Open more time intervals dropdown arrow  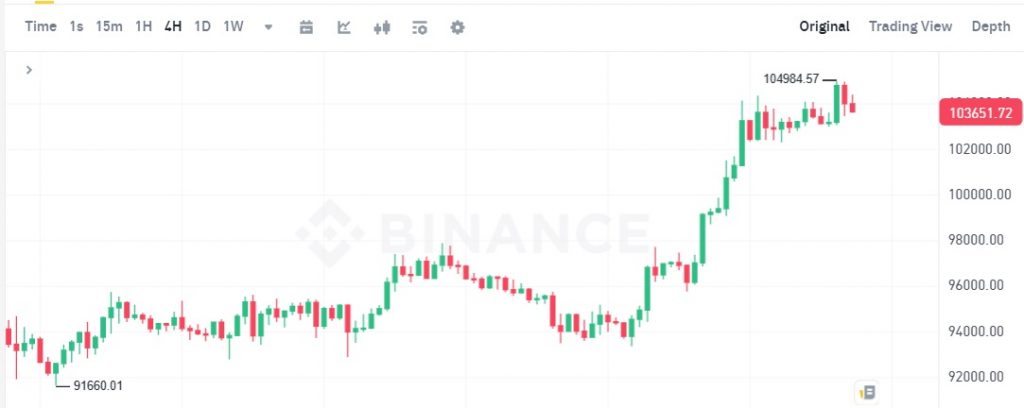(268, 27)
